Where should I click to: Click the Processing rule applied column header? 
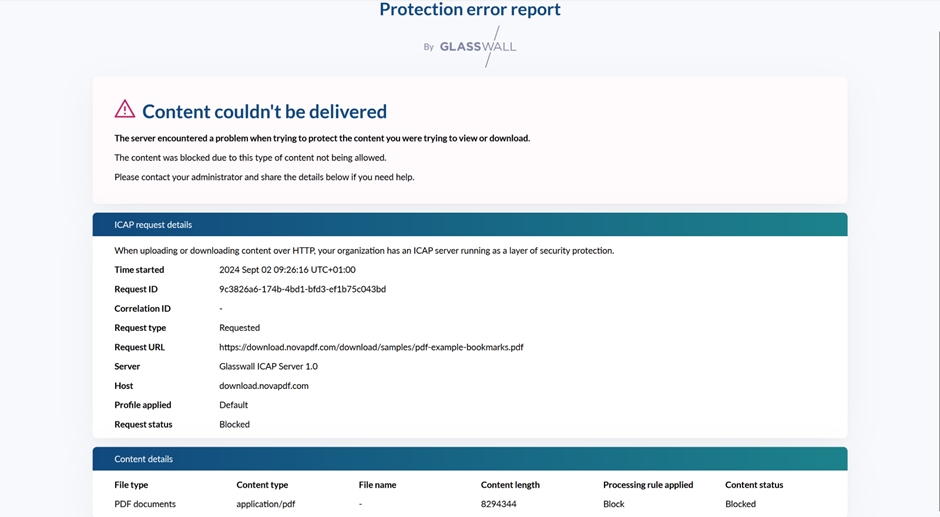click(x=647, y=485)
